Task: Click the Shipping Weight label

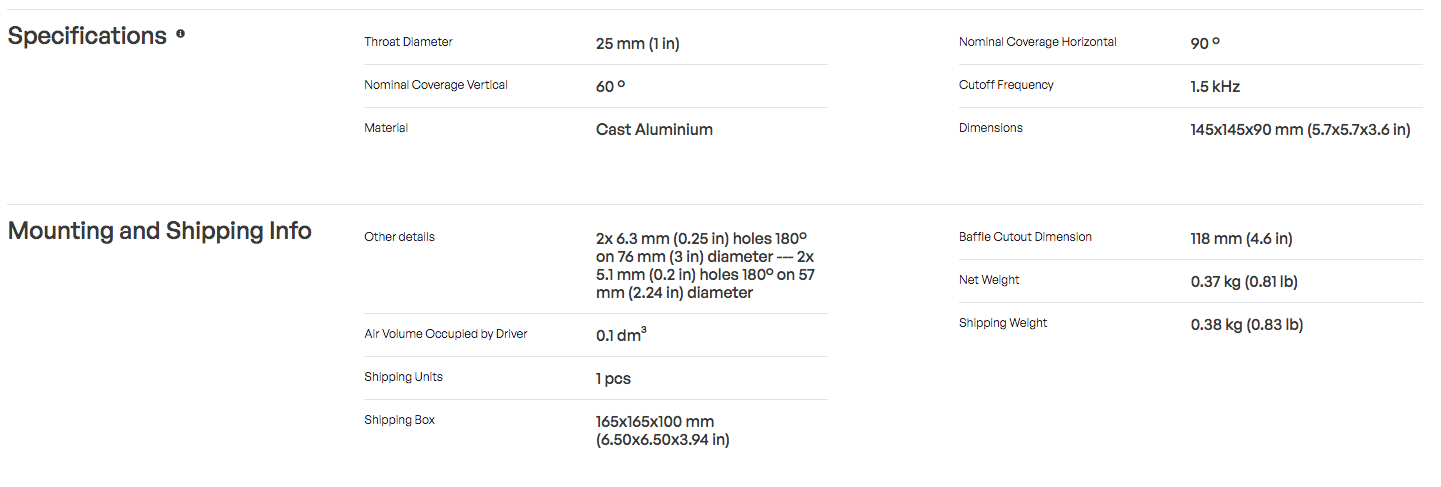Action: [x=1003, y=323]
